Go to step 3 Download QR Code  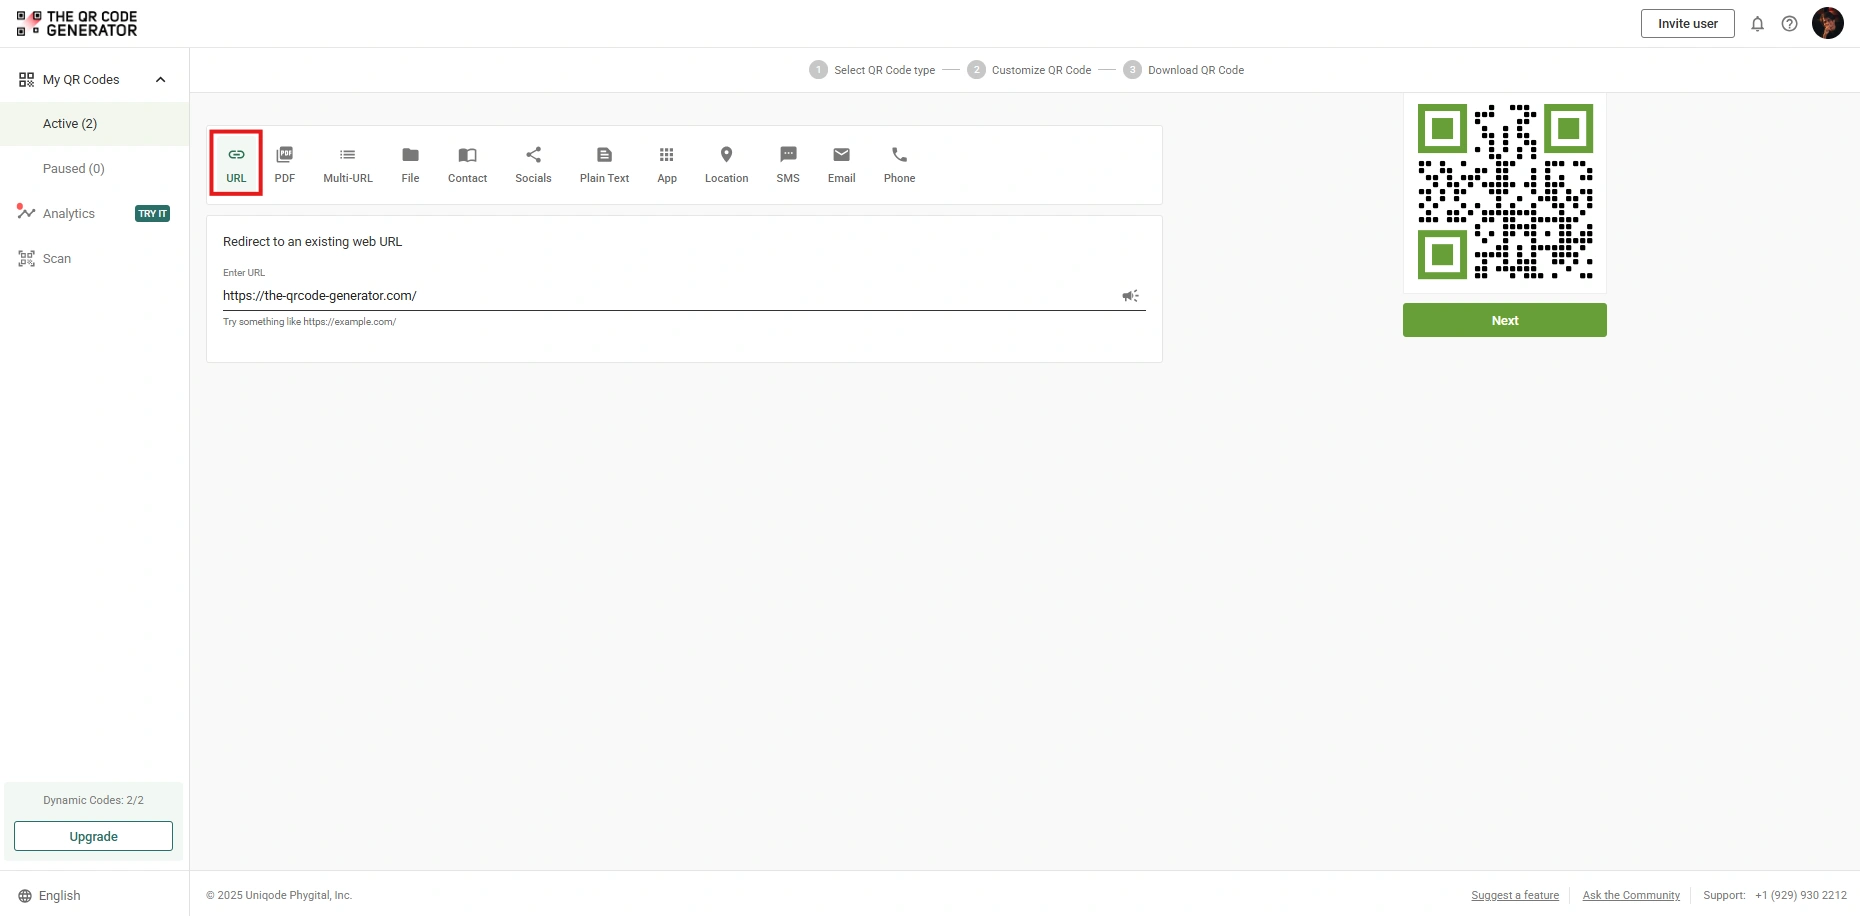point(1184,70)
